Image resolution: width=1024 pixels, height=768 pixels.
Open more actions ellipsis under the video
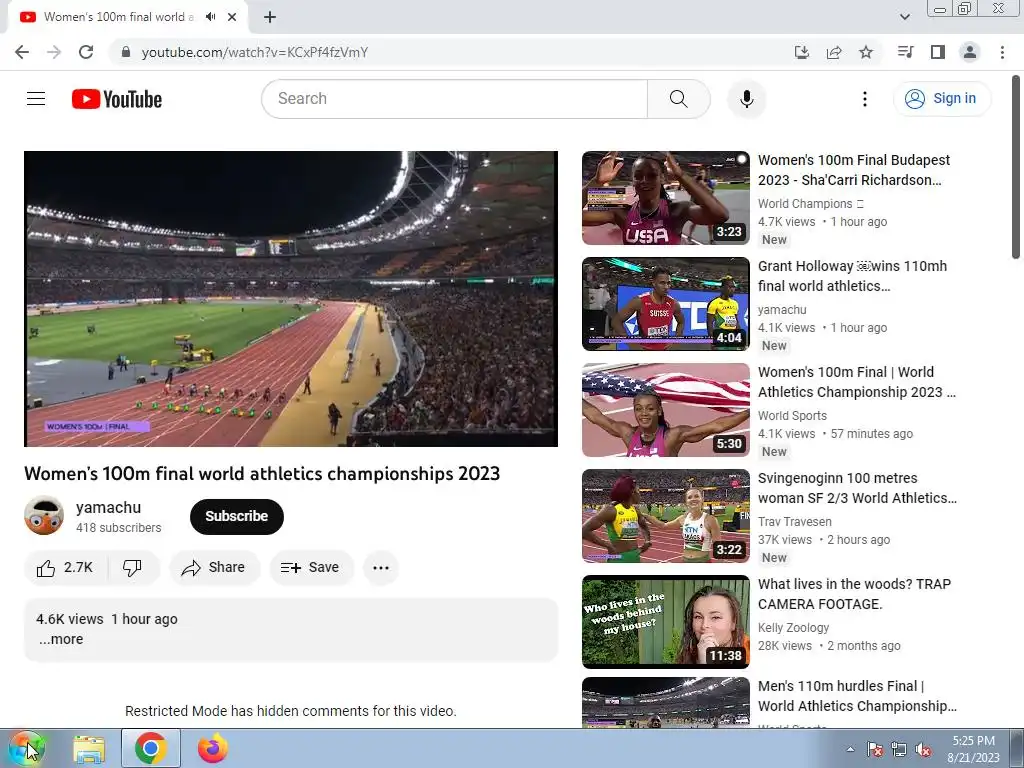pyautogui.click(x=381, y=568)
